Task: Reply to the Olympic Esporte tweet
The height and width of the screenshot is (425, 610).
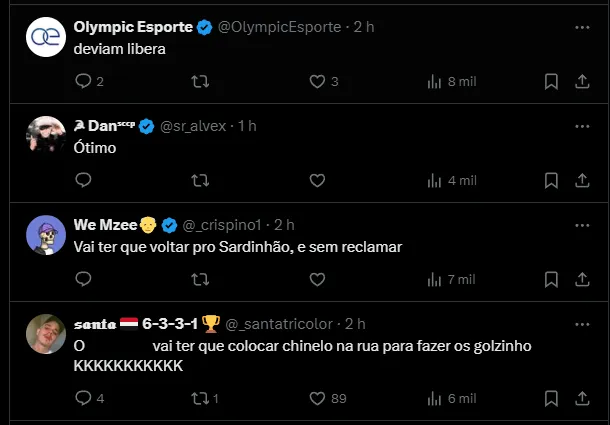Action: (x=84, y=82)
